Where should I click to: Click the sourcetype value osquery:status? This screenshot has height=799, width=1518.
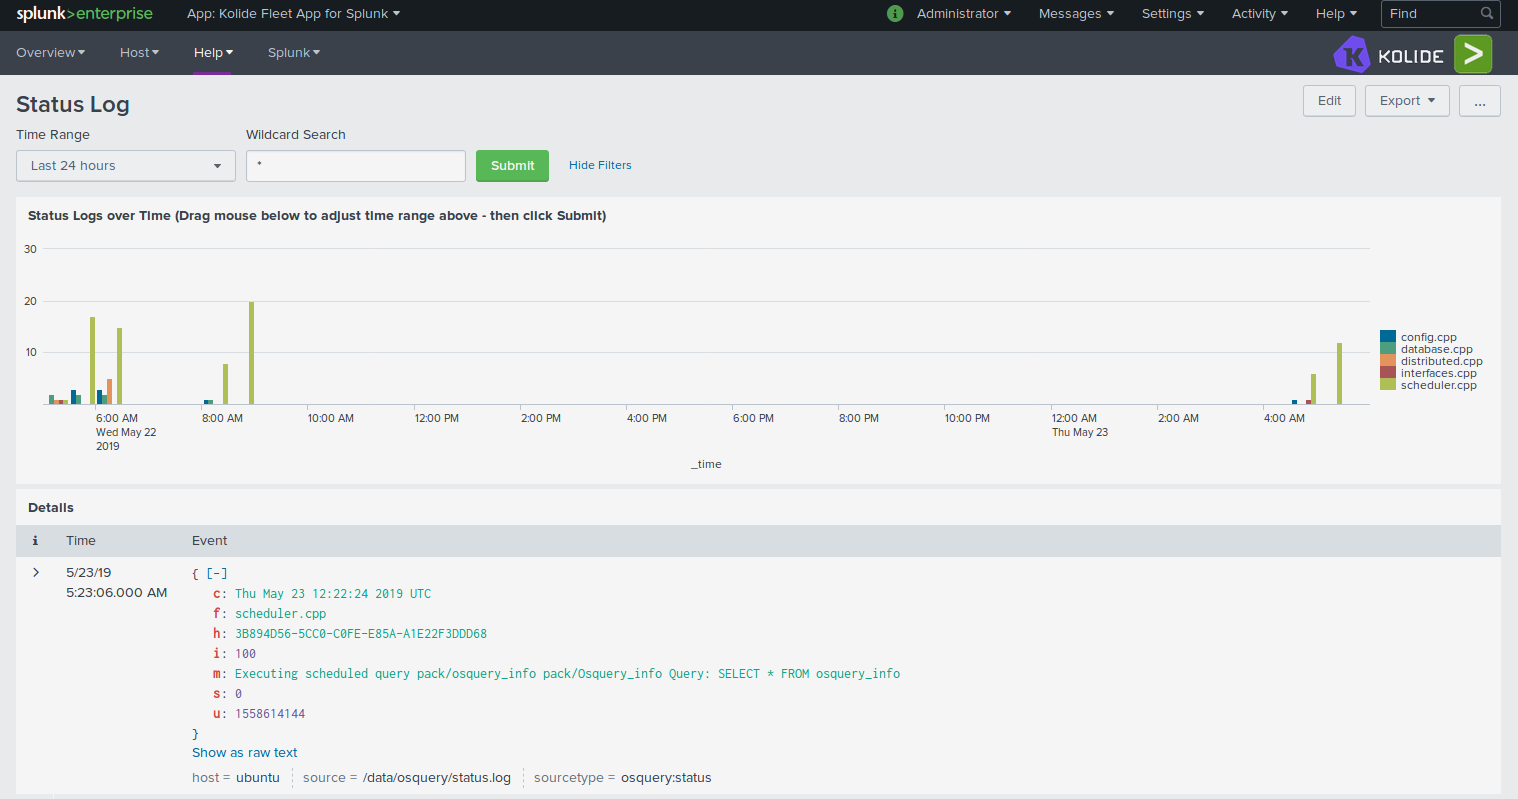(x=666, y=778)
